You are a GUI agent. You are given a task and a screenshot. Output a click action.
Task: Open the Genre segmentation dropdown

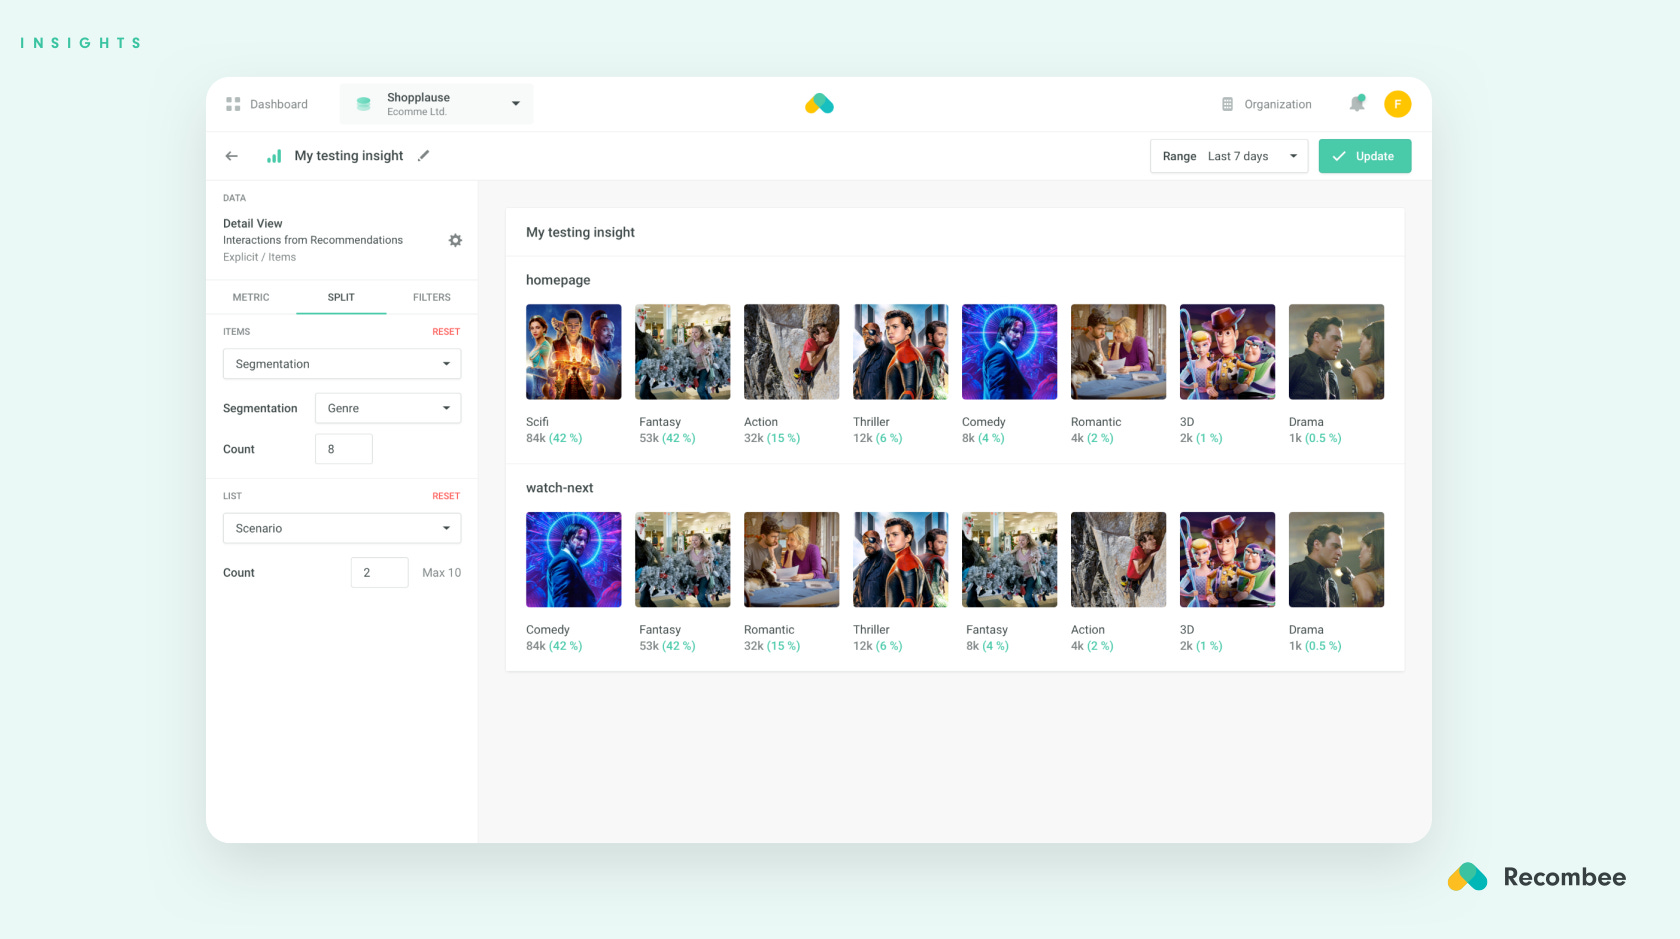coord(388,408)
